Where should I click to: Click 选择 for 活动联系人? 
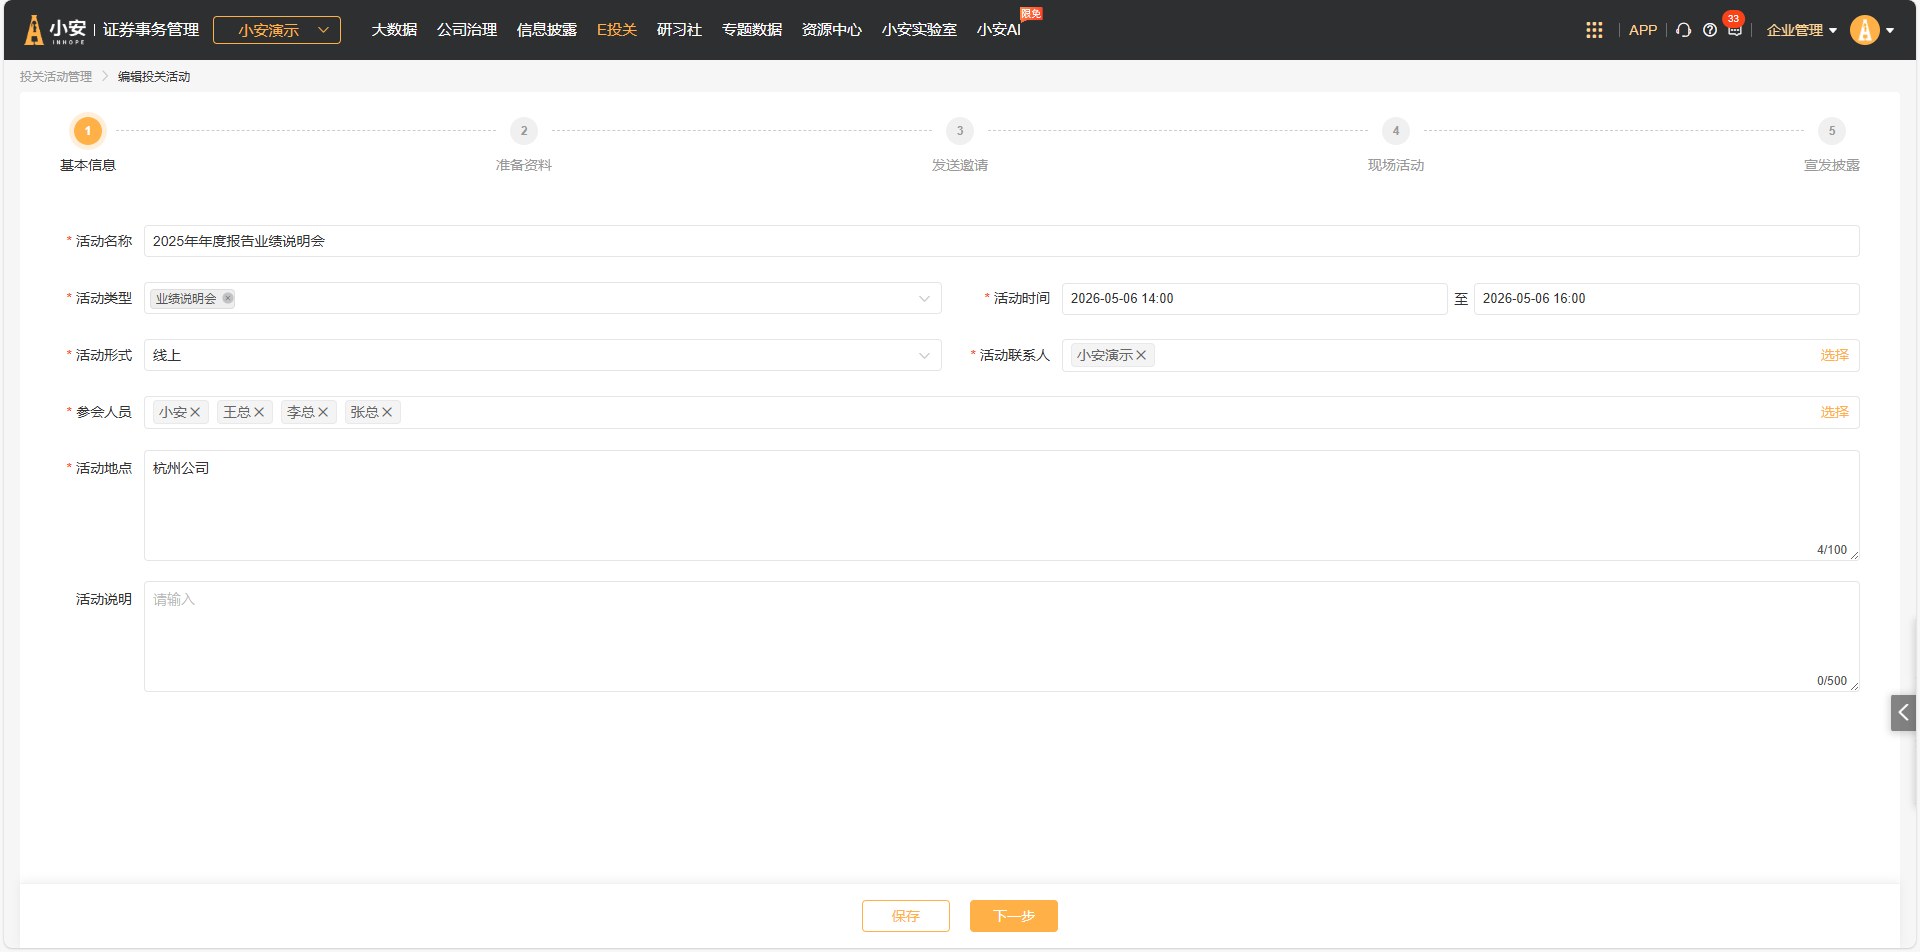pyautogui.click(x=1835, y=355)
